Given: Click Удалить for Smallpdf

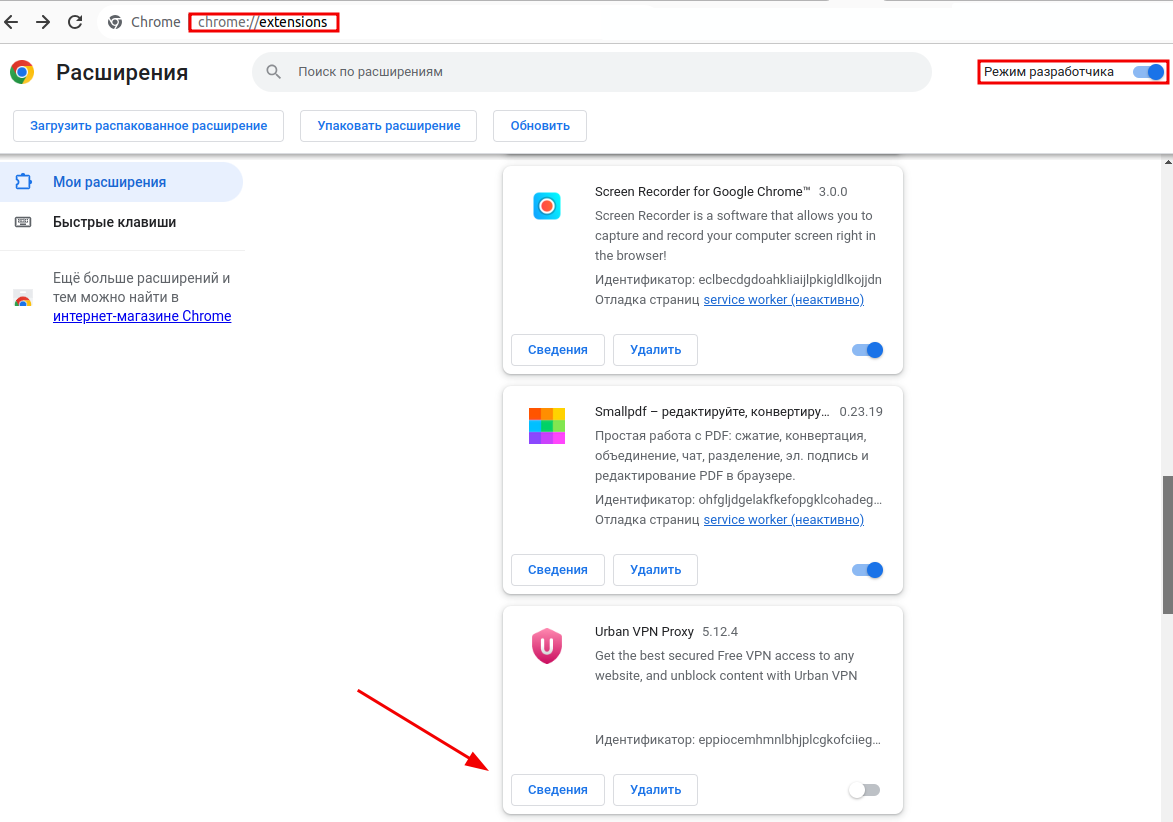Looking at the screenshot, I should point(655,570).
